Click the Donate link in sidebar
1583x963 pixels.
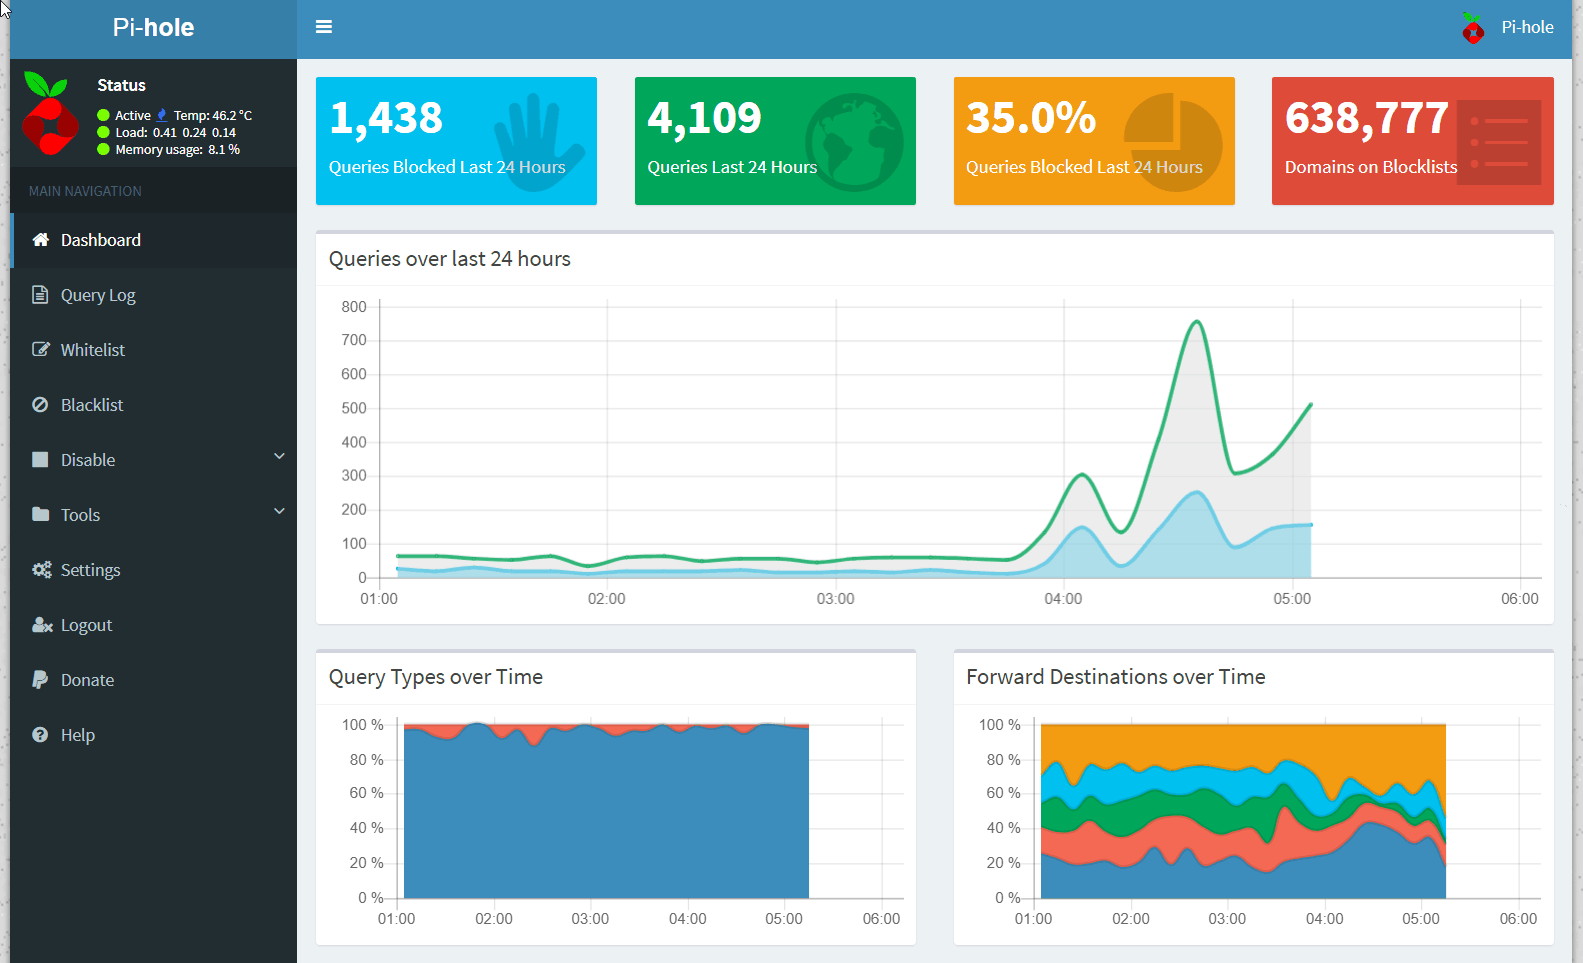(x=87, y=680)
